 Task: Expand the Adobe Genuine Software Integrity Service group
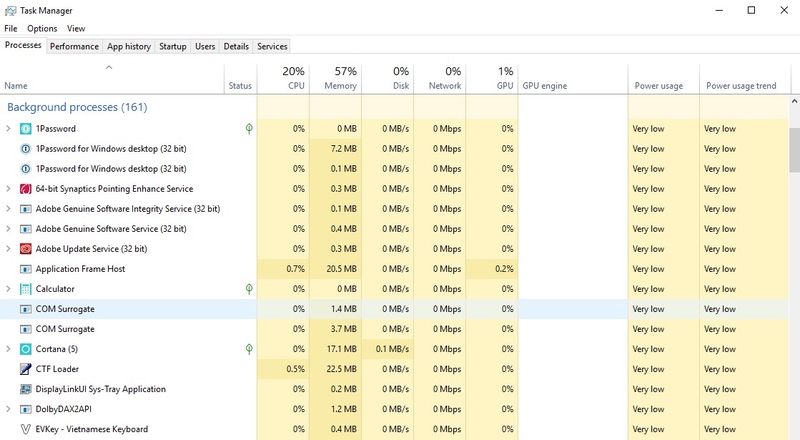(8, 209)
